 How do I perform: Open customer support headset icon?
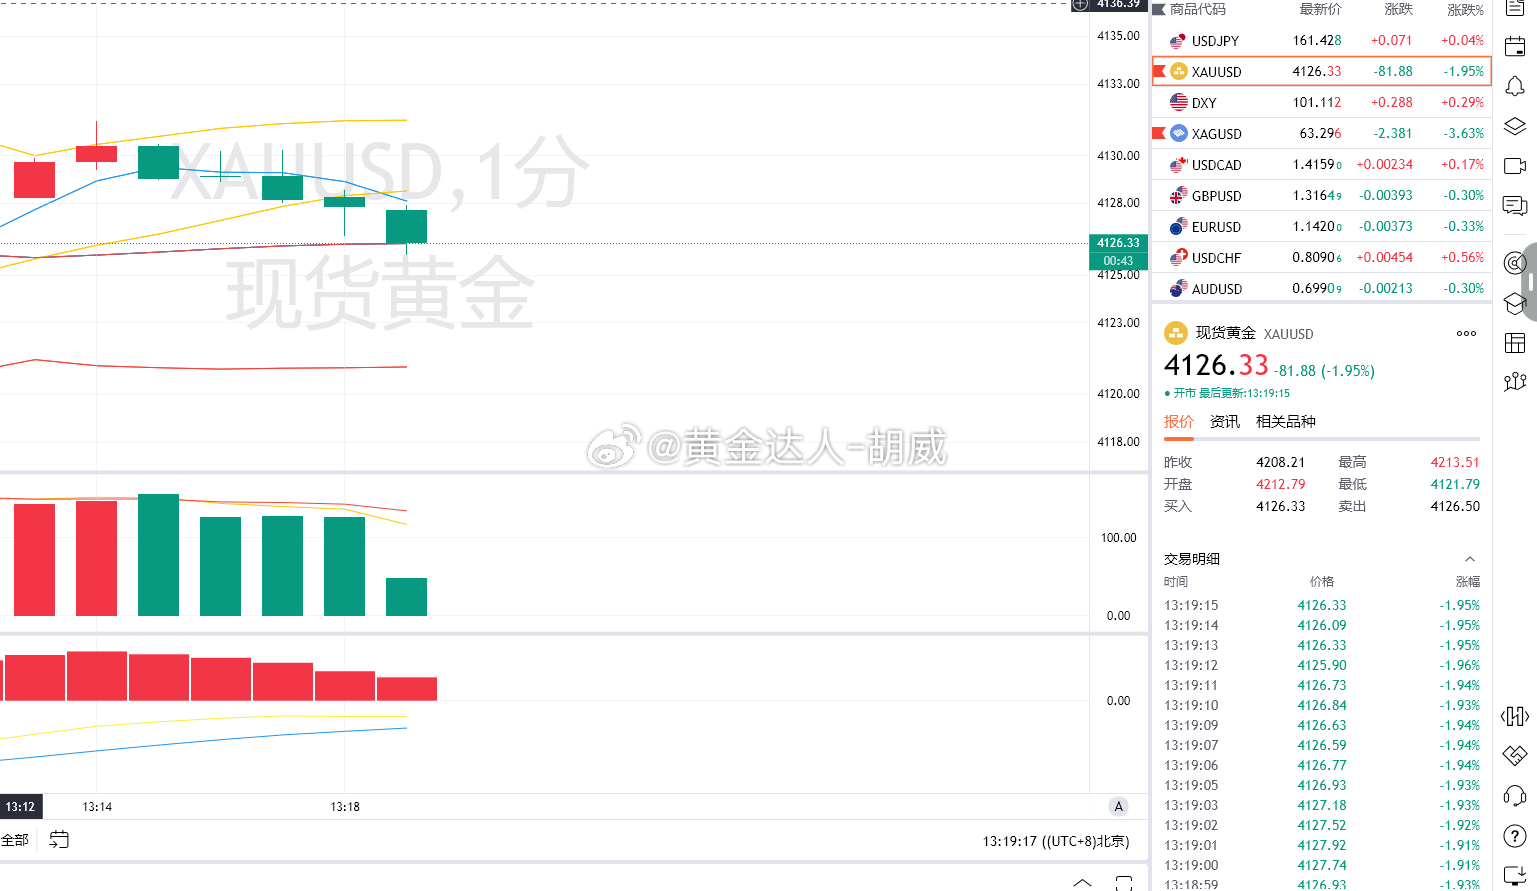point(1515,796)
